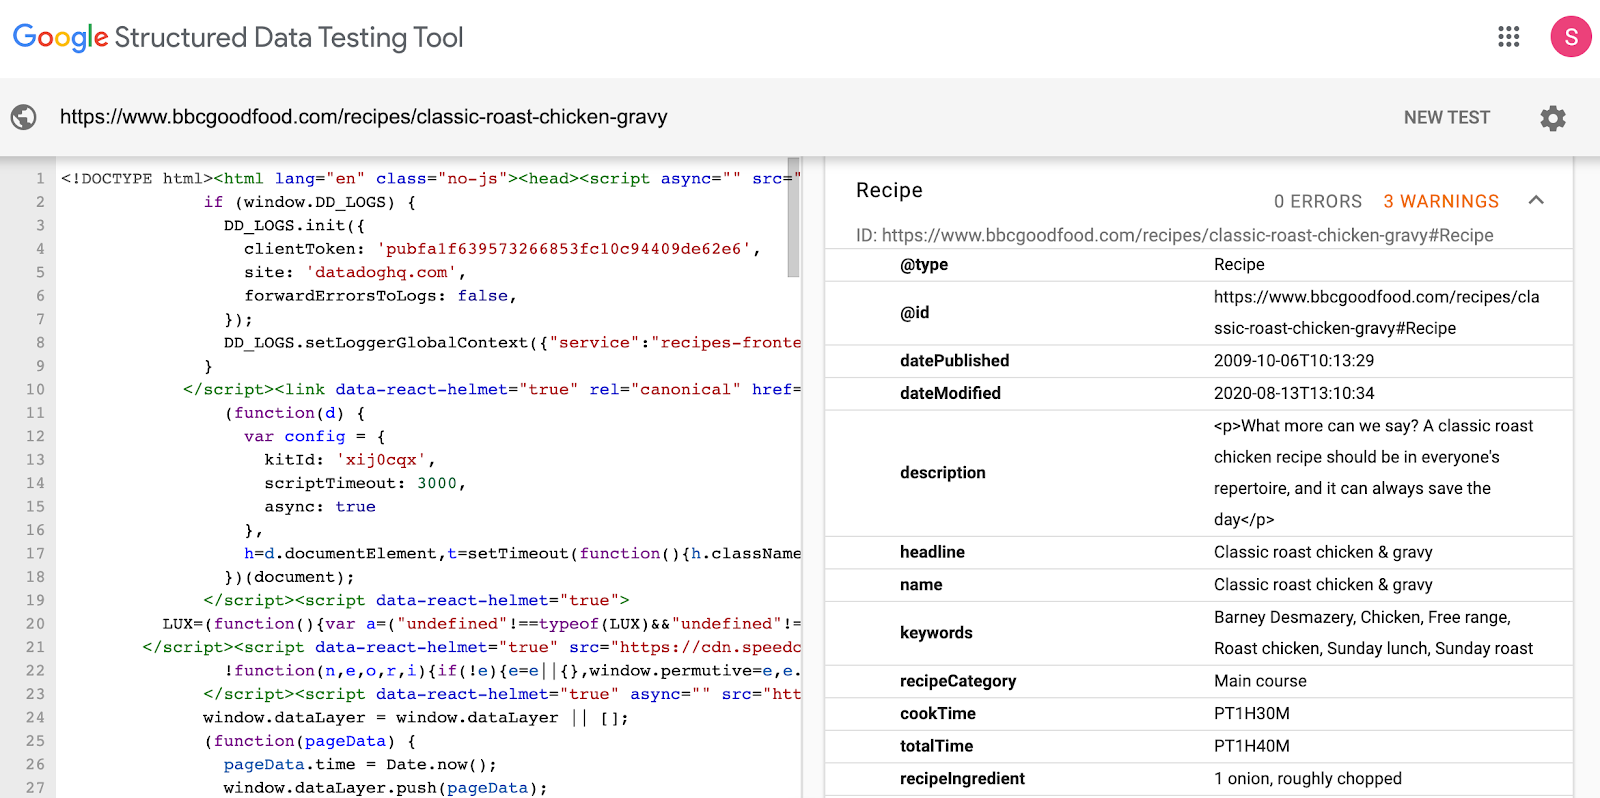
Task: Click the Recipe ID URL line
Action: [x=1174, y=235]
